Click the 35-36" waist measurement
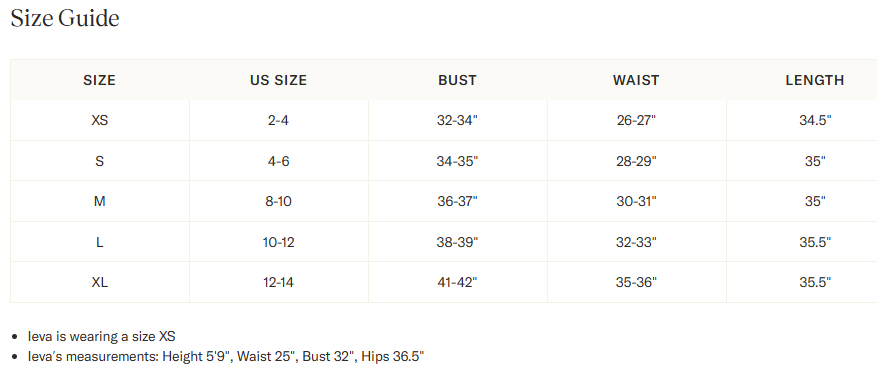The image size is (877, 388). click(636, 282)
